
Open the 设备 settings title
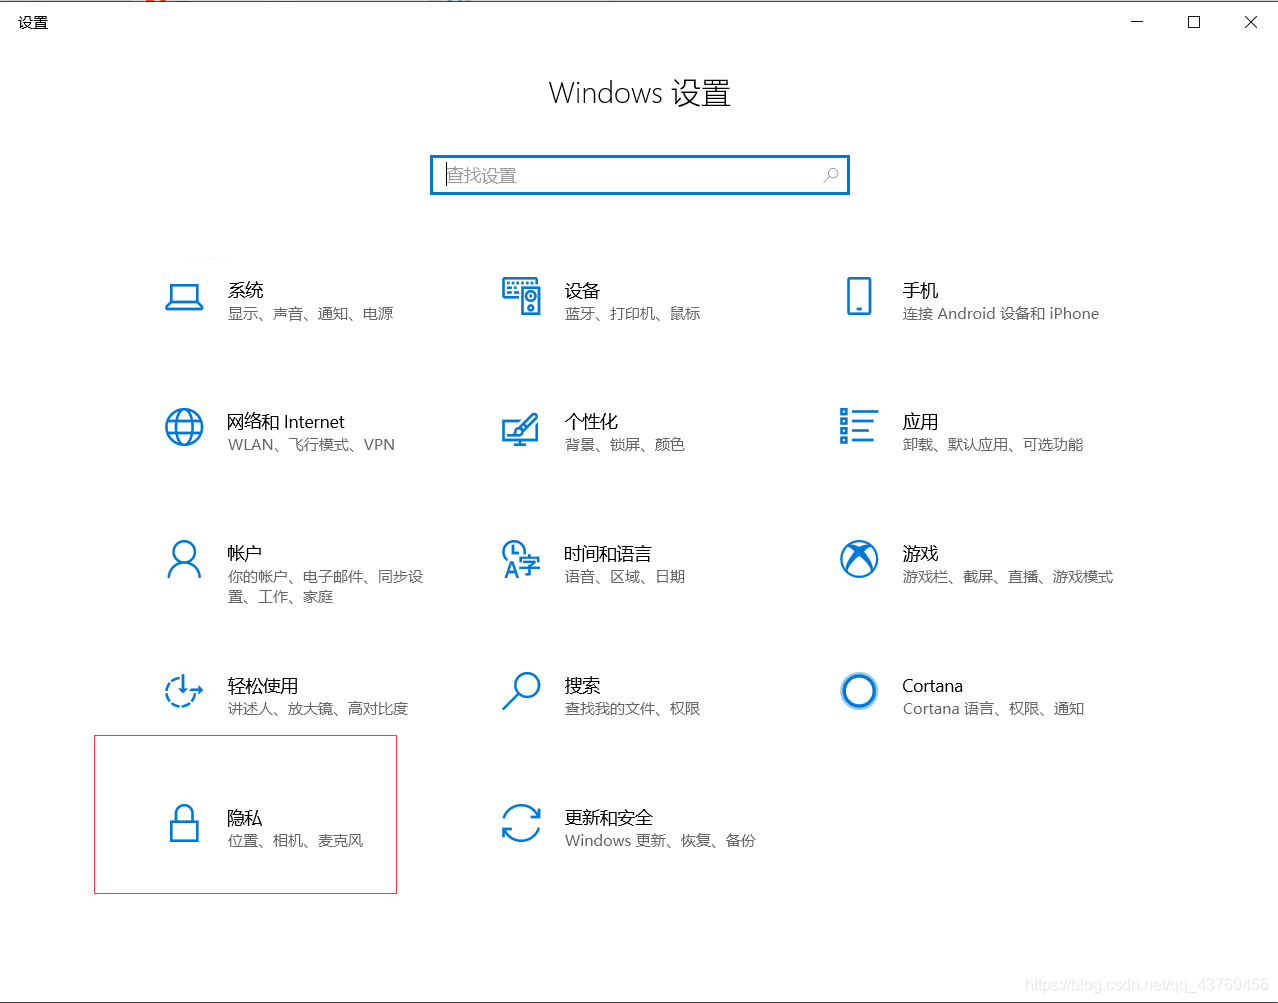tap(582, 291)
